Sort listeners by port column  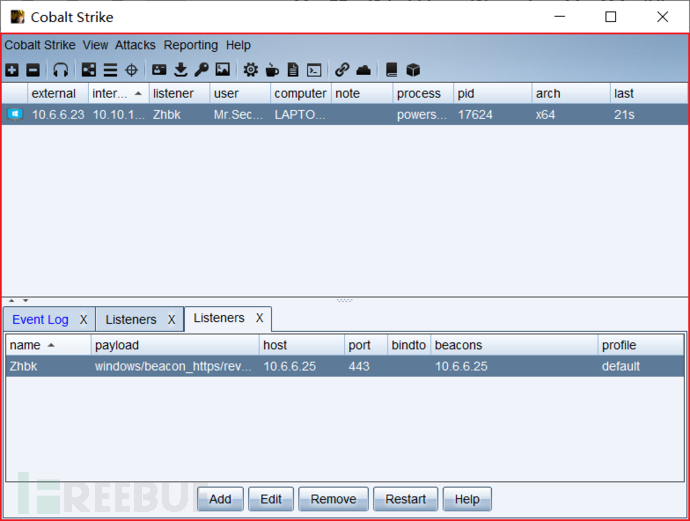tap(366, 345)
